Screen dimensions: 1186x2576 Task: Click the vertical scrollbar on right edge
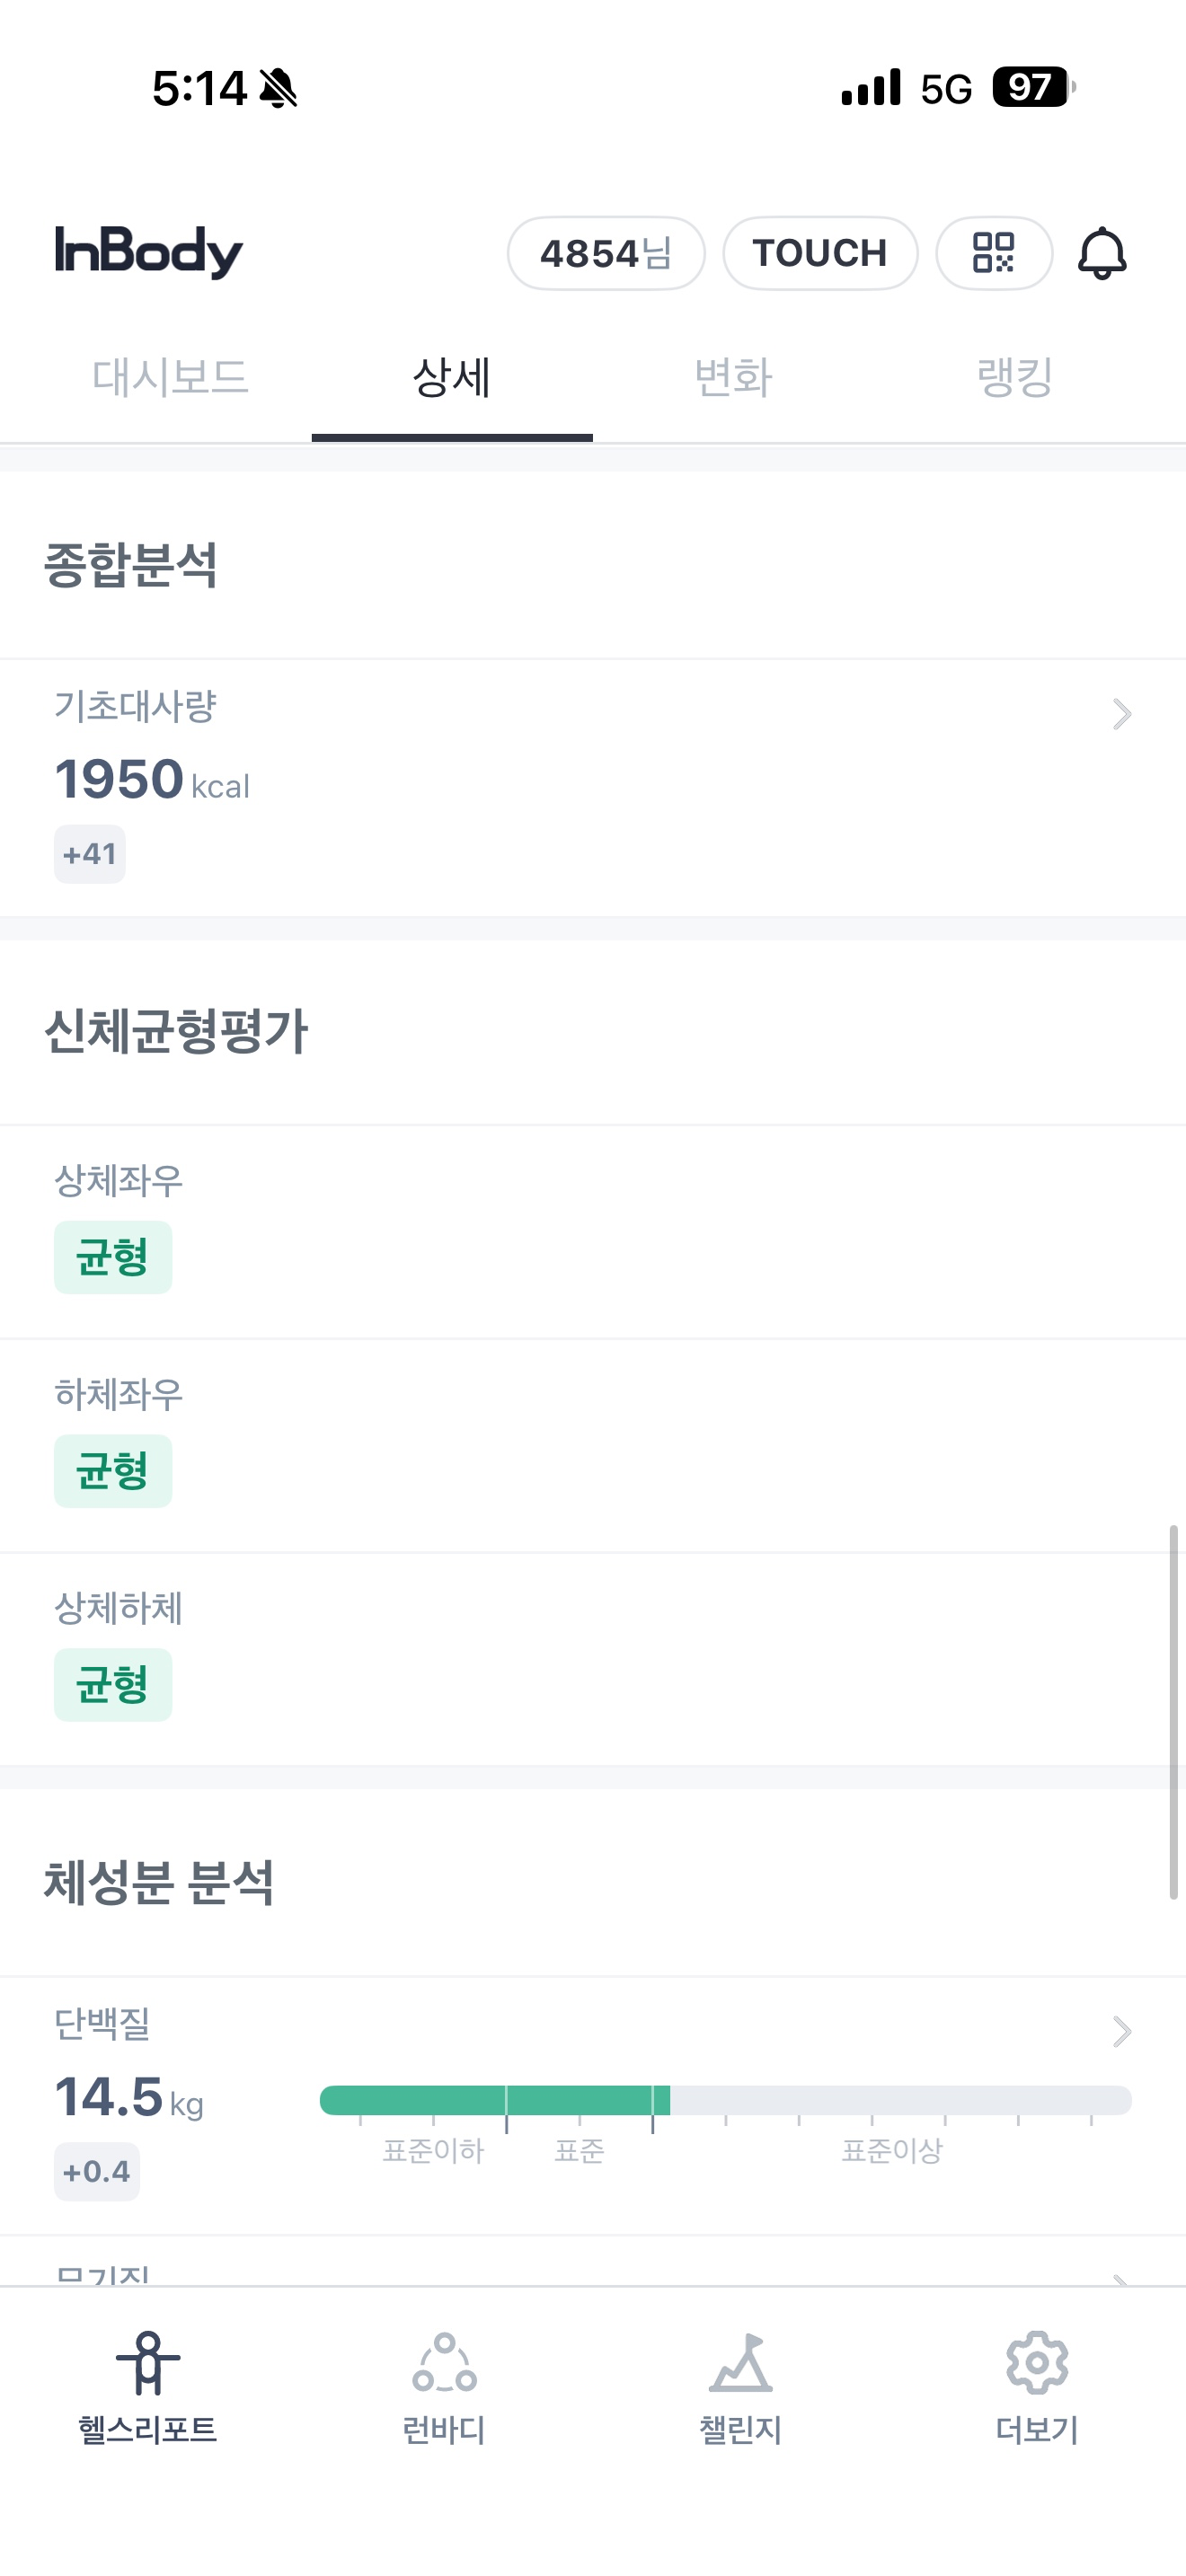1173,1711
